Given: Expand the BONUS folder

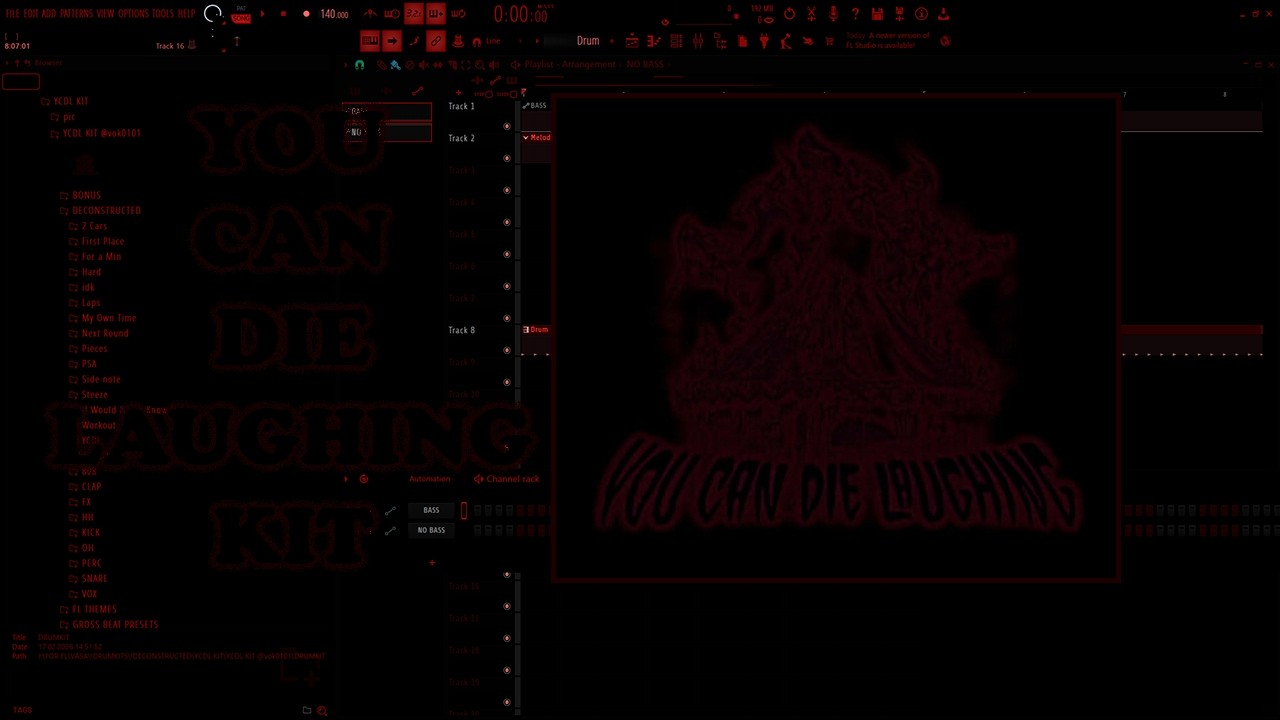Looking at the screenshot, I should [x=86, y=195].
